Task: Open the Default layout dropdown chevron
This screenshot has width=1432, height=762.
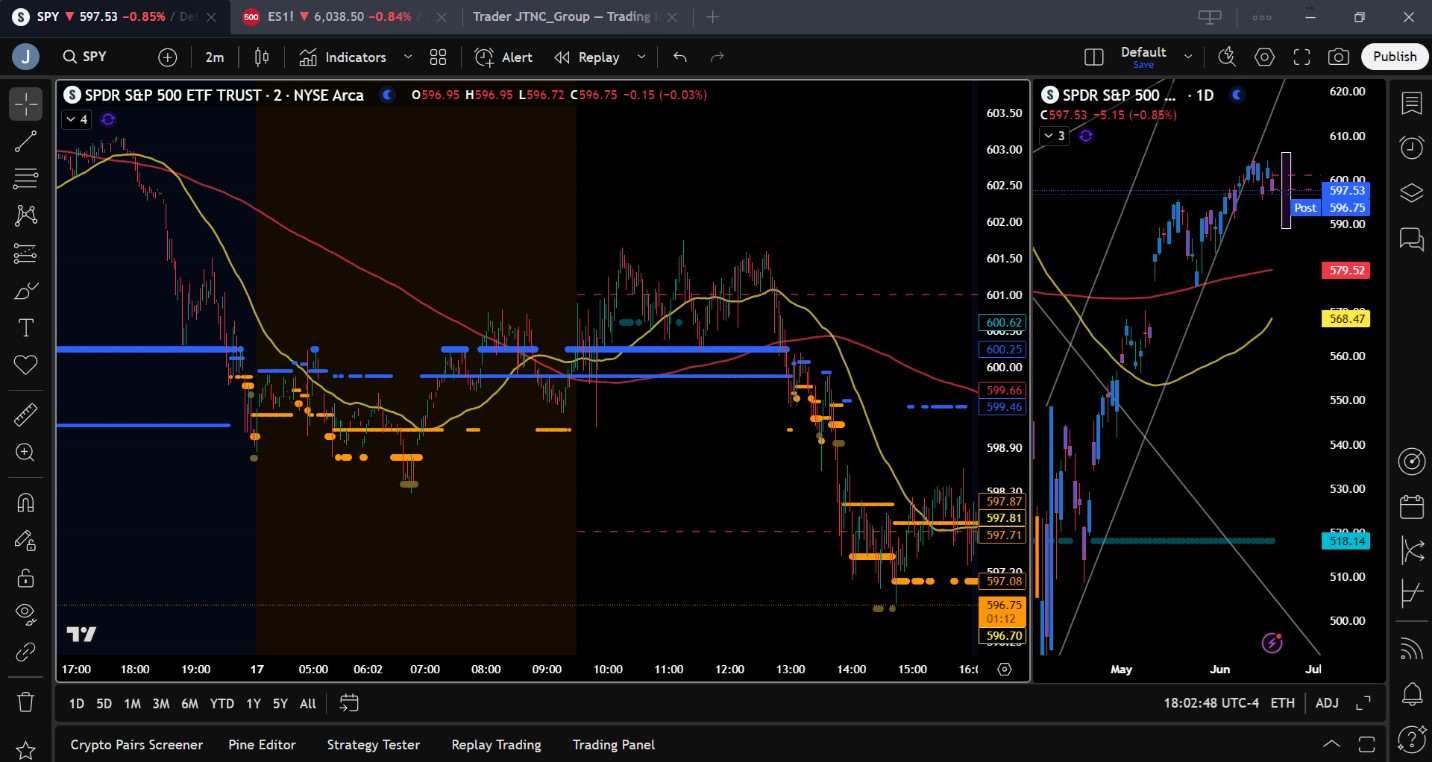Action: [x=1188, y=57]
